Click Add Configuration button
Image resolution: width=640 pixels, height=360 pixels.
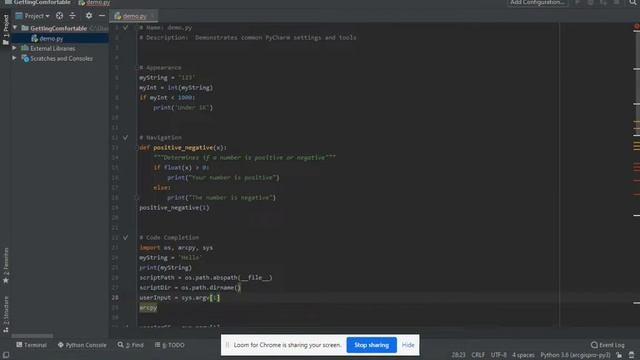(537, 2)
